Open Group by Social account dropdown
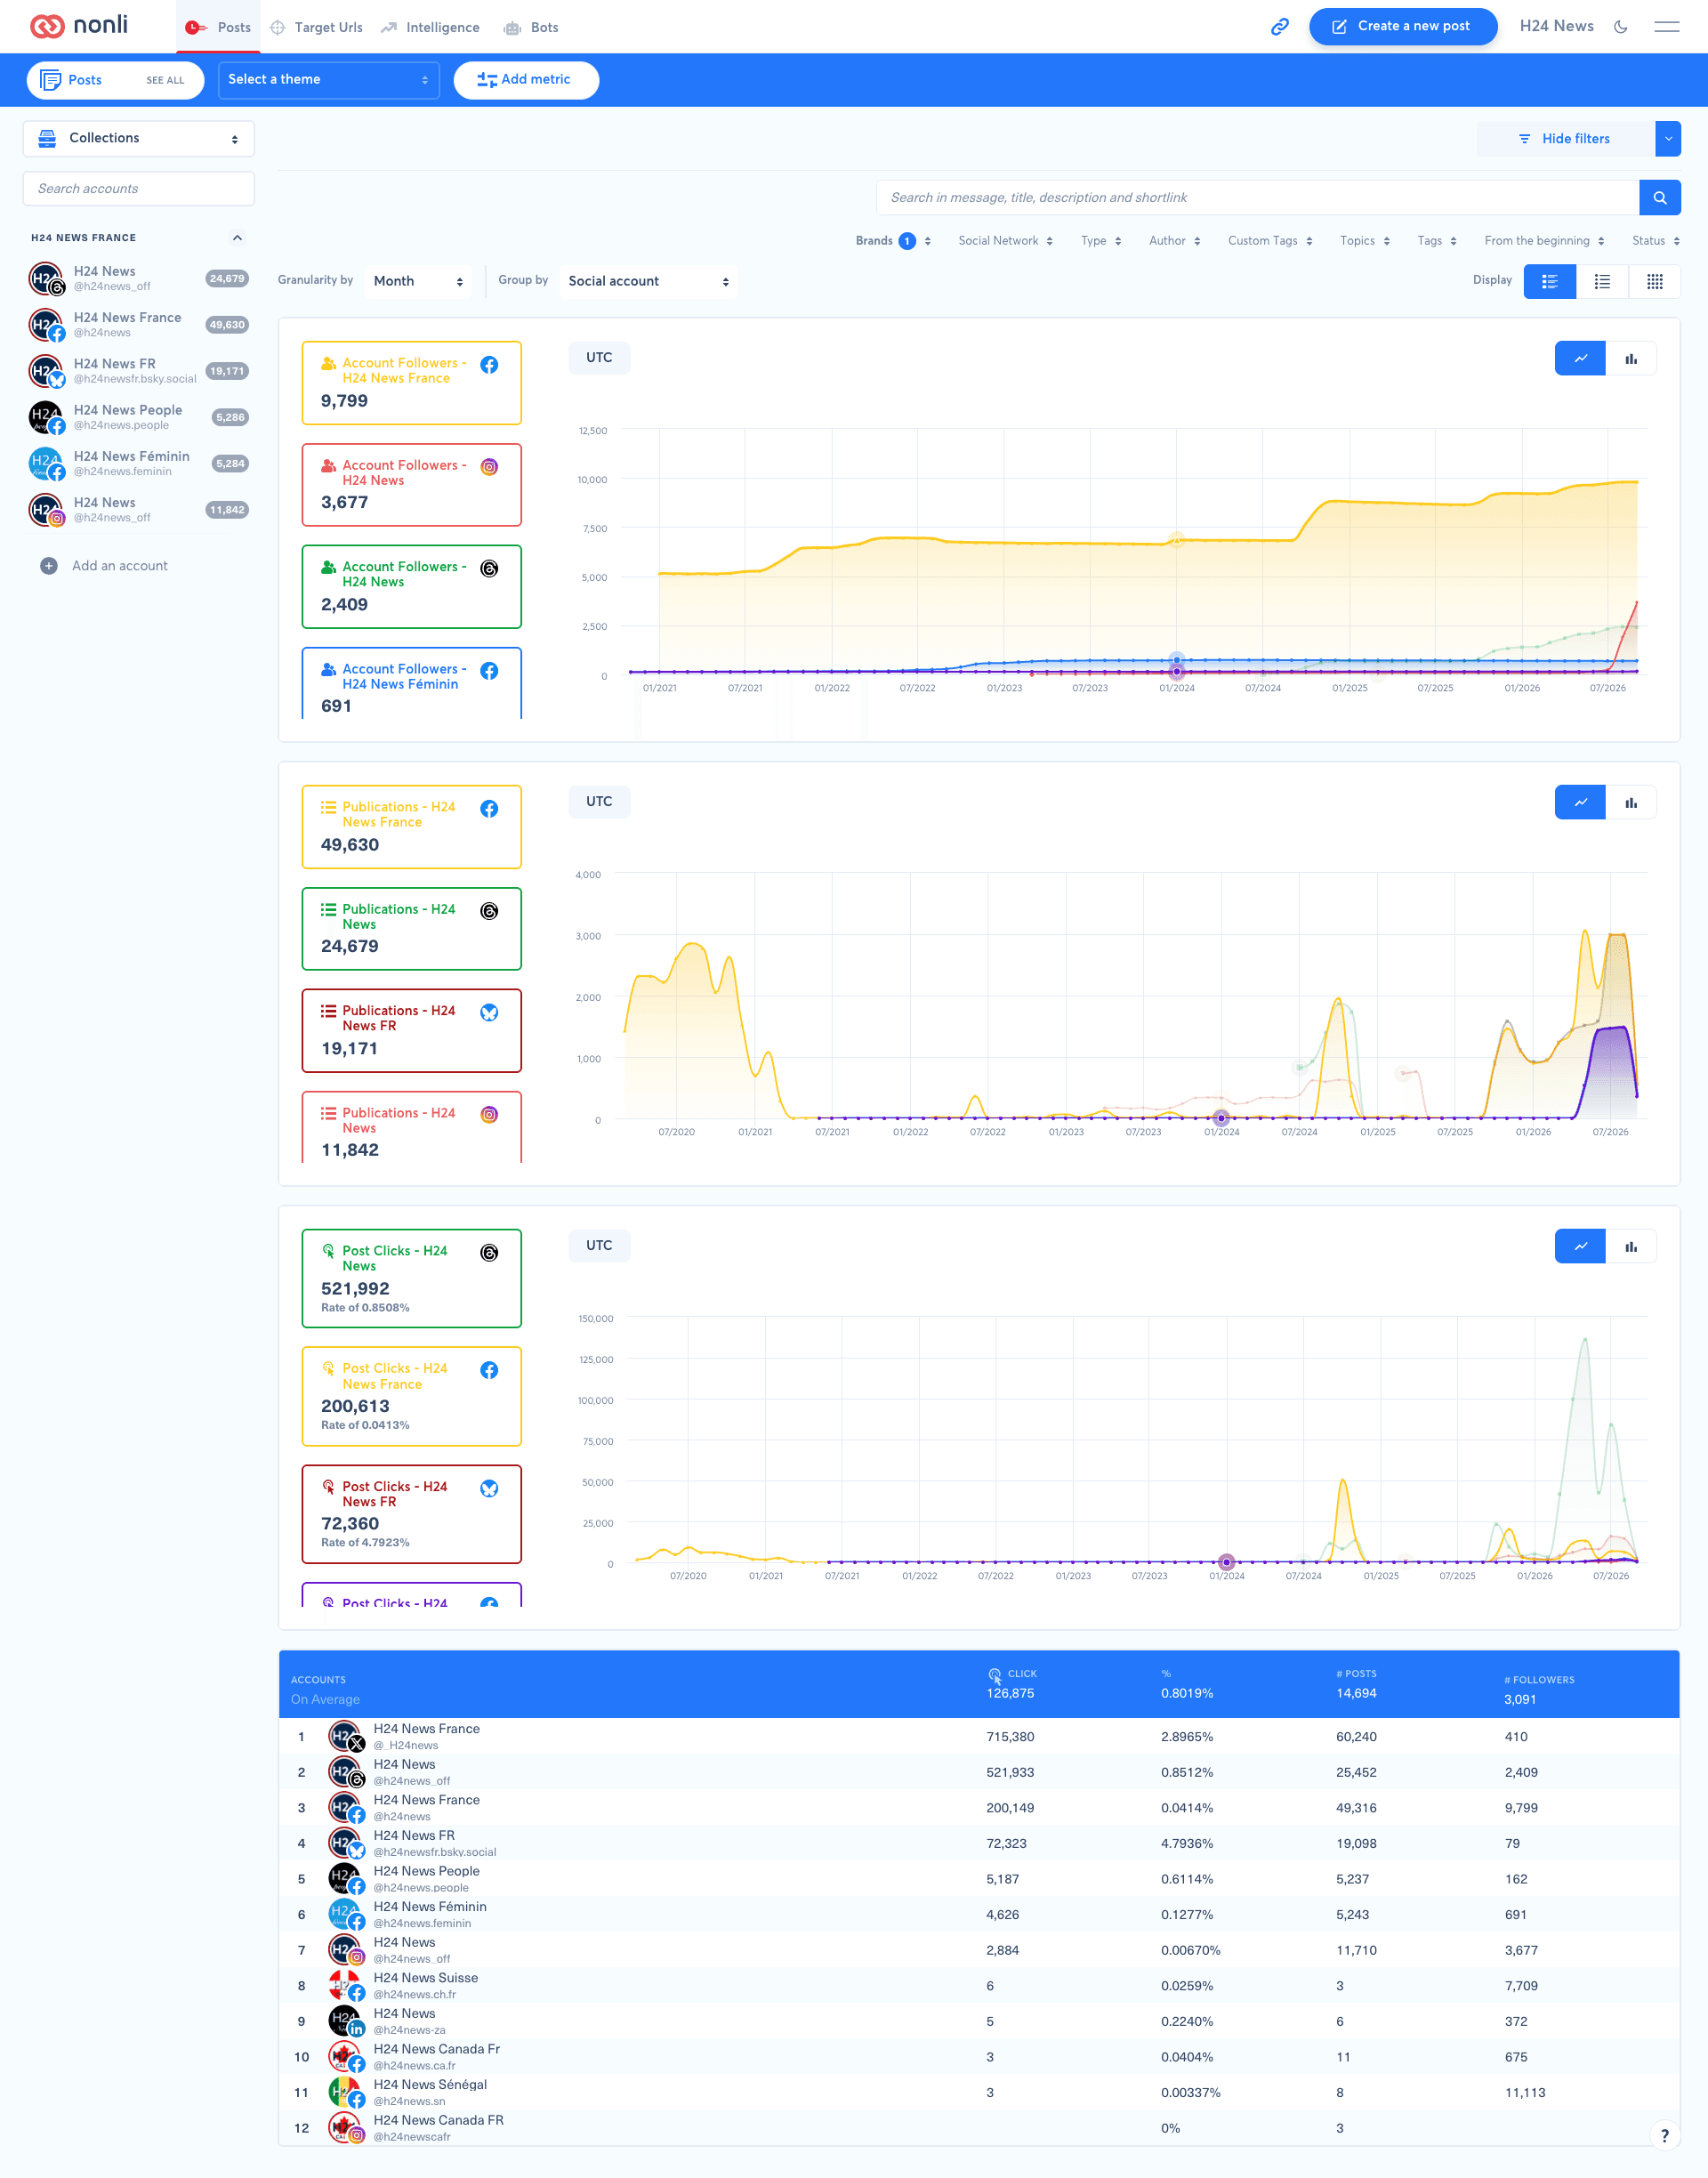The width and height of the screenshot is (1708, 2178). [648, 282]
